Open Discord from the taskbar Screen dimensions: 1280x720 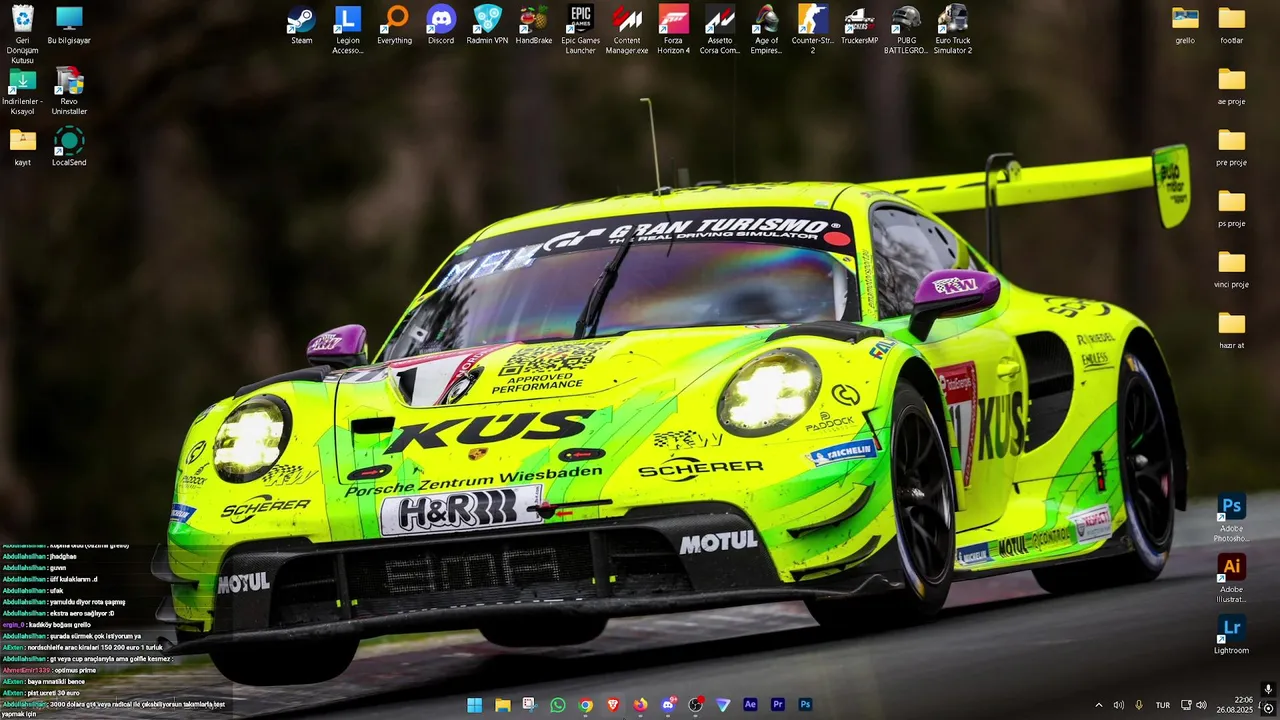tap(668, 705)
